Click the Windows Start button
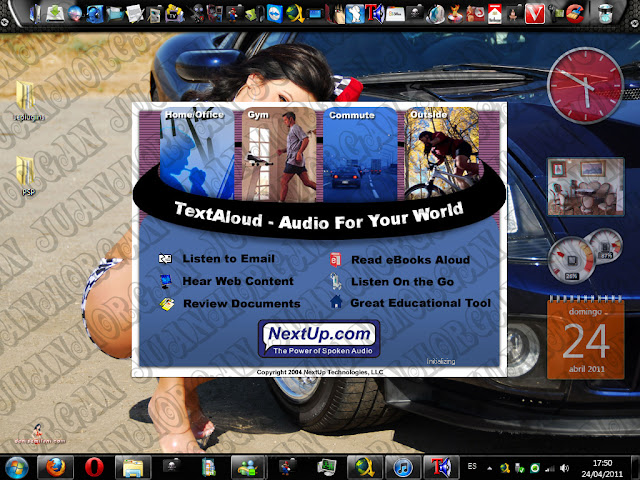640x480 pixels. (17, 467)
